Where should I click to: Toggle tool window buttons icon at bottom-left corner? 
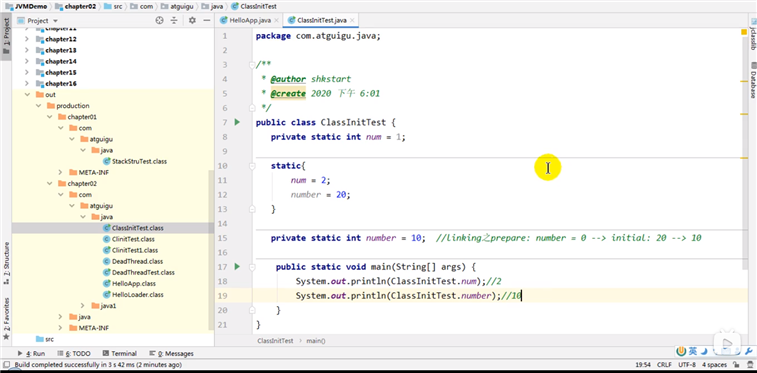click(5, 365)
